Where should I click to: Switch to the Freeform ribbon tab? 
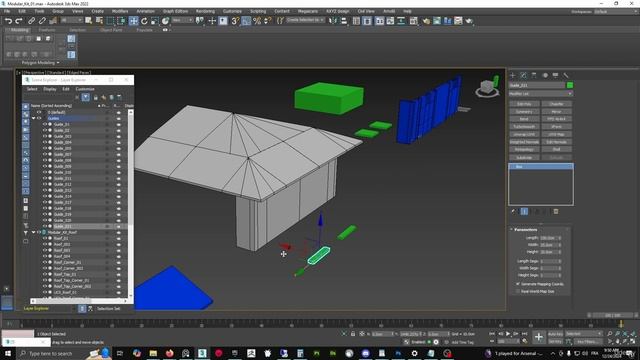pyautogui.click(x=47, y=30)
